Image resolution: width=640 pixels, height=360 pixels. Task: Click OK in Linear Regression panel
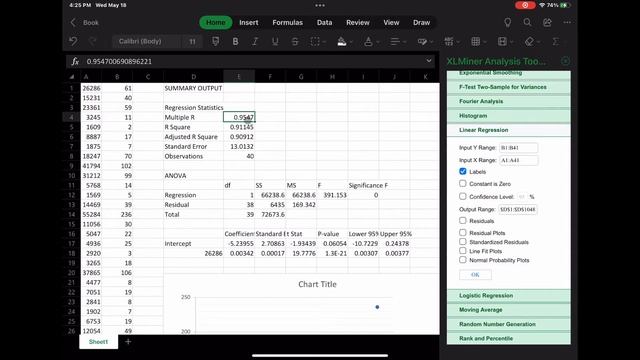click(475, 275)
